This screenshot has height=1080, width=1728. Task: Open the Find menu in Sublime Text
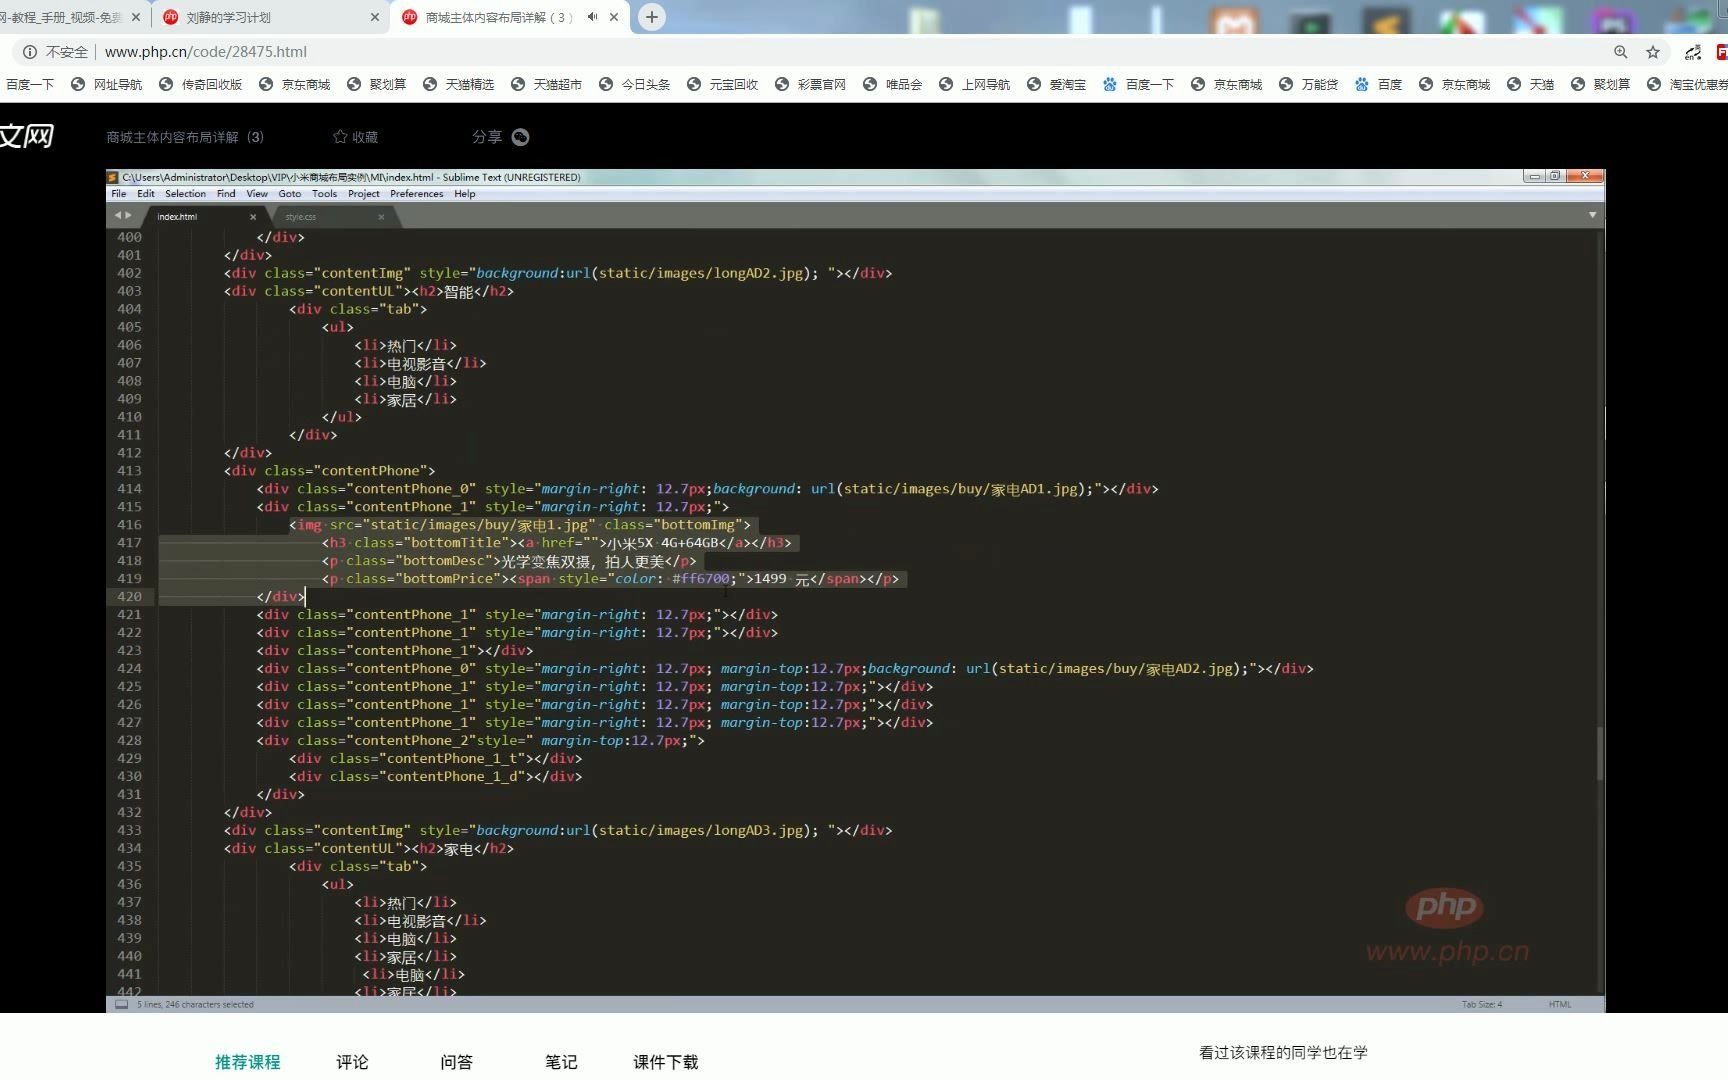(226, 194)
